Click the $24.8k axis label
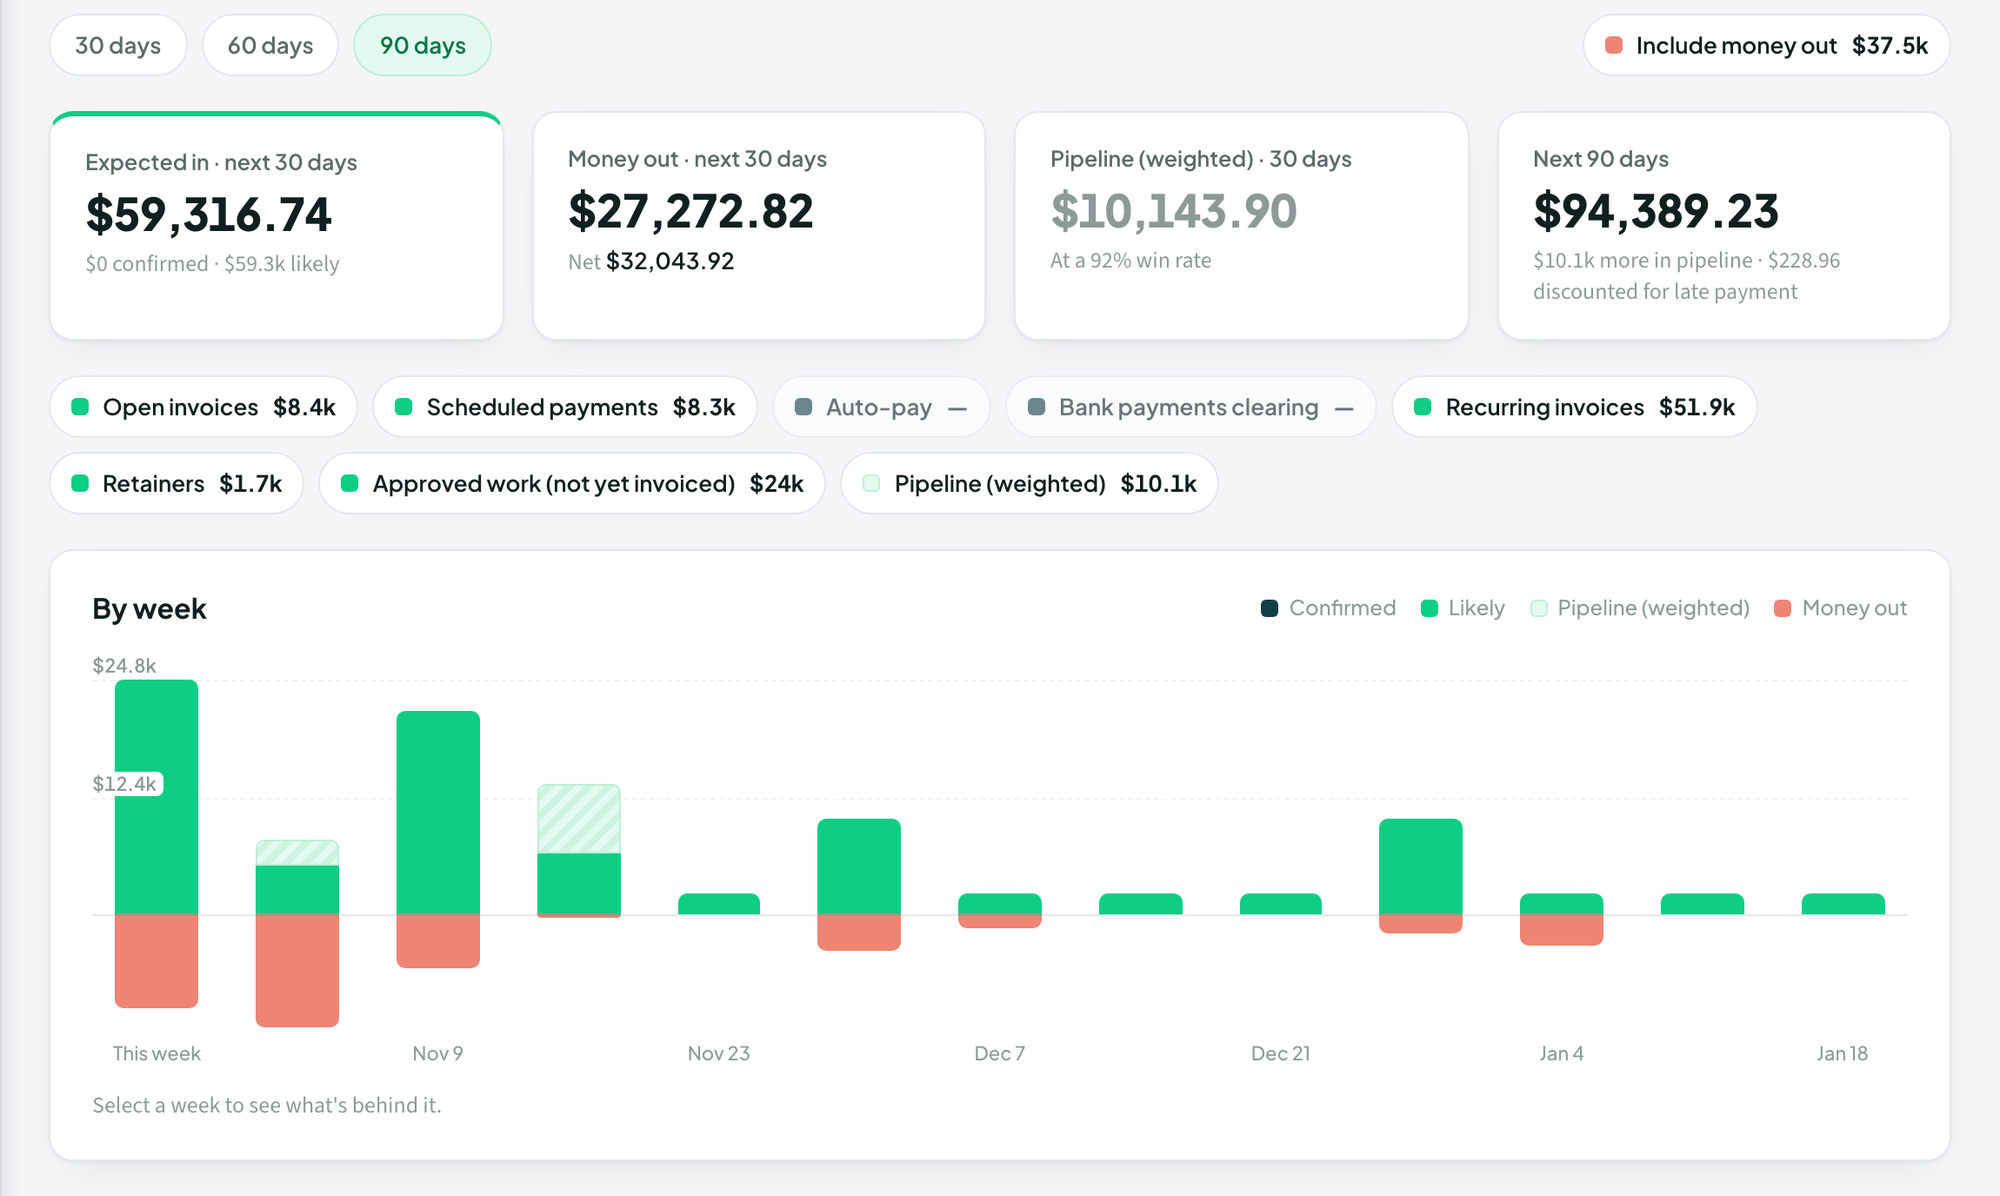 pyautogui.click(x=124, y=666)
